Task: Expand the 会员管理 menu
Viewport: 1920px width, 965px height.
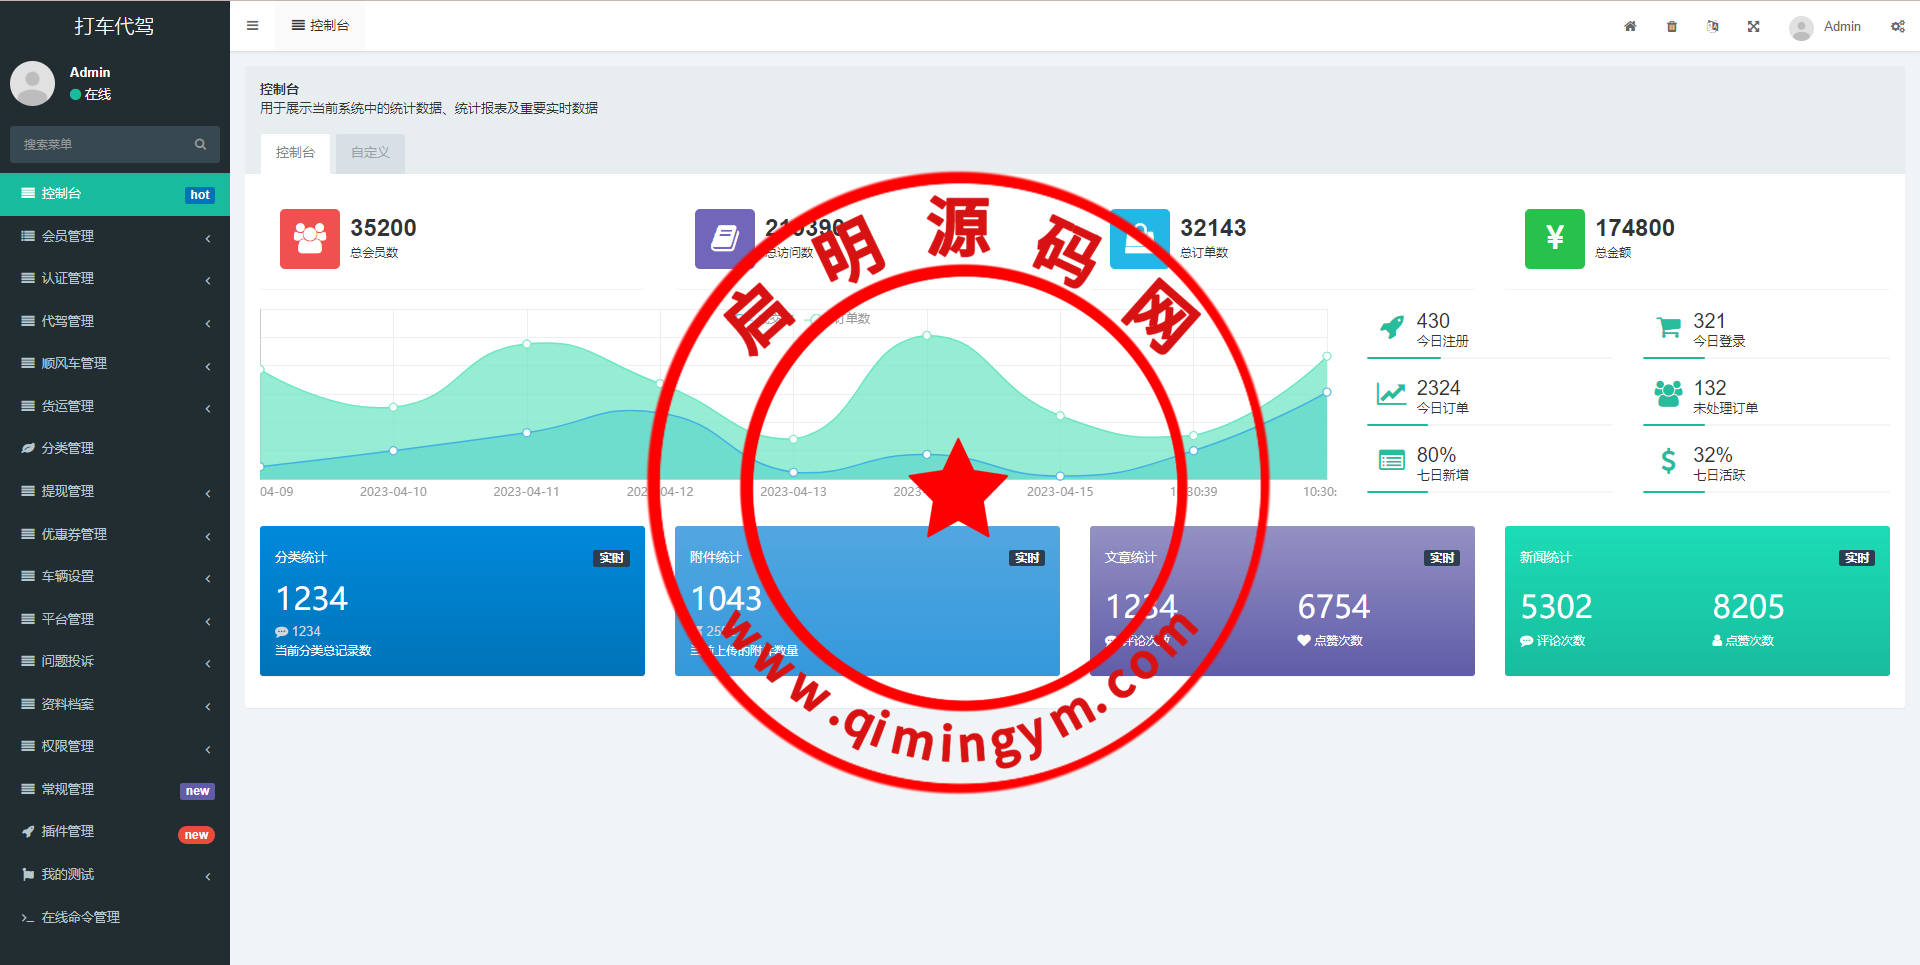Action: click(115, 237)
